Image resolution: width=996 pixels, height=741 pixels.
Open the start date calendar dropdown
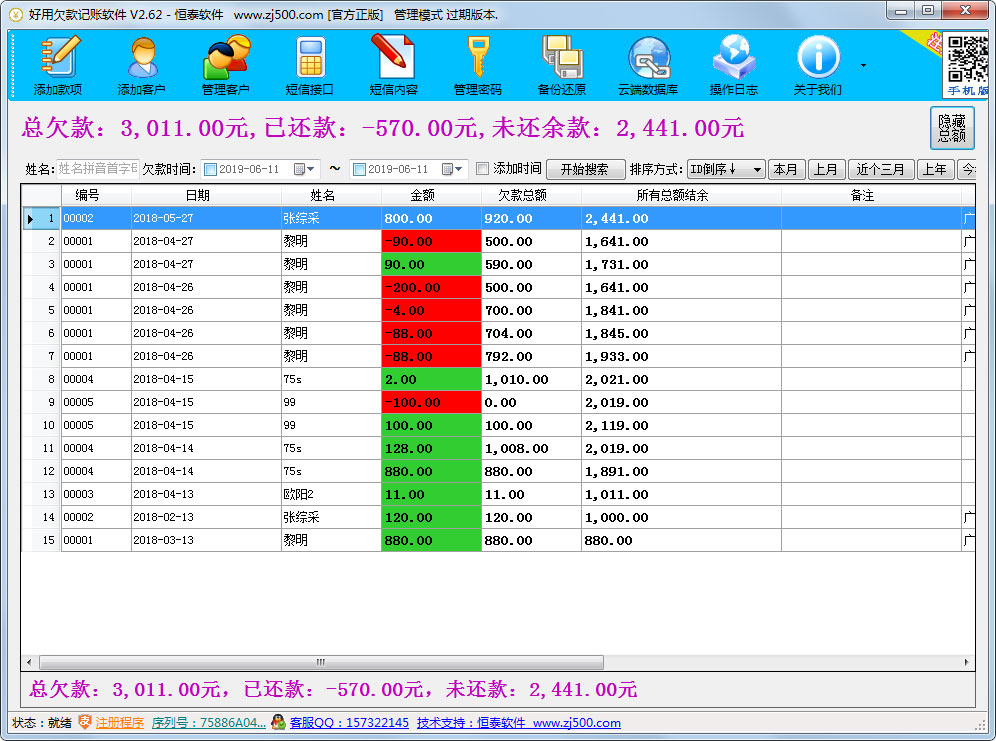click(x=305, y=170)
